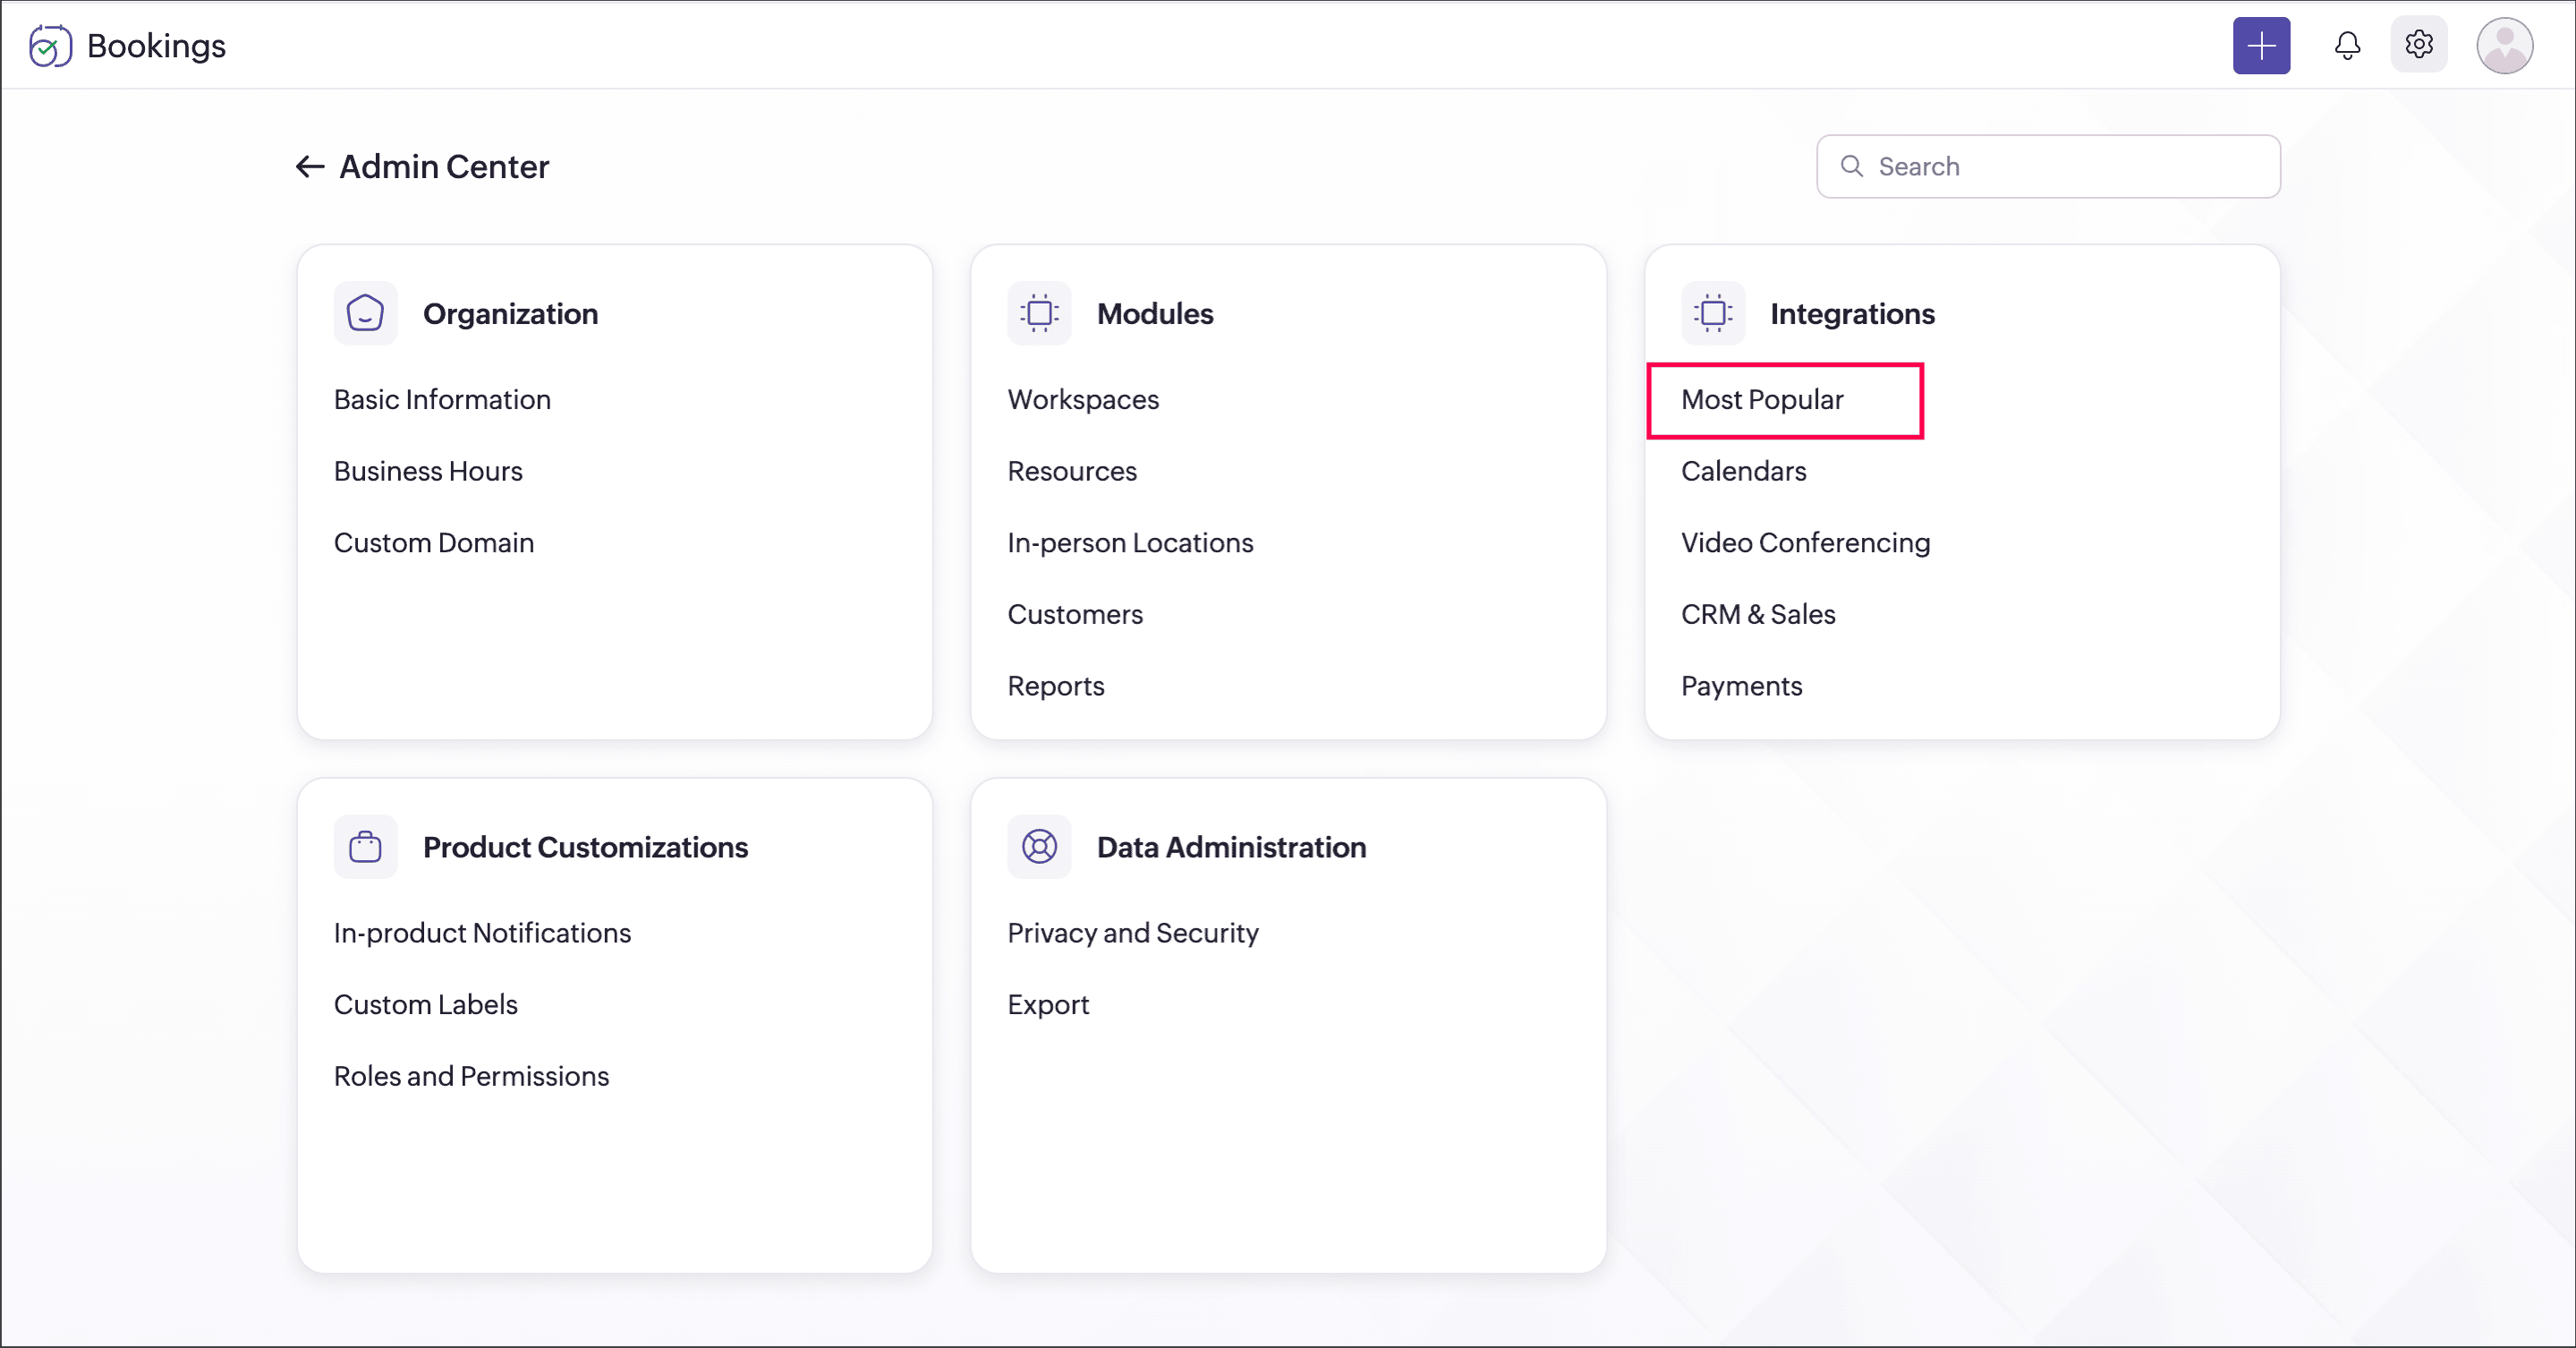Select Privacy and Security
2576x1348 pixels.
pos(1132,933)
